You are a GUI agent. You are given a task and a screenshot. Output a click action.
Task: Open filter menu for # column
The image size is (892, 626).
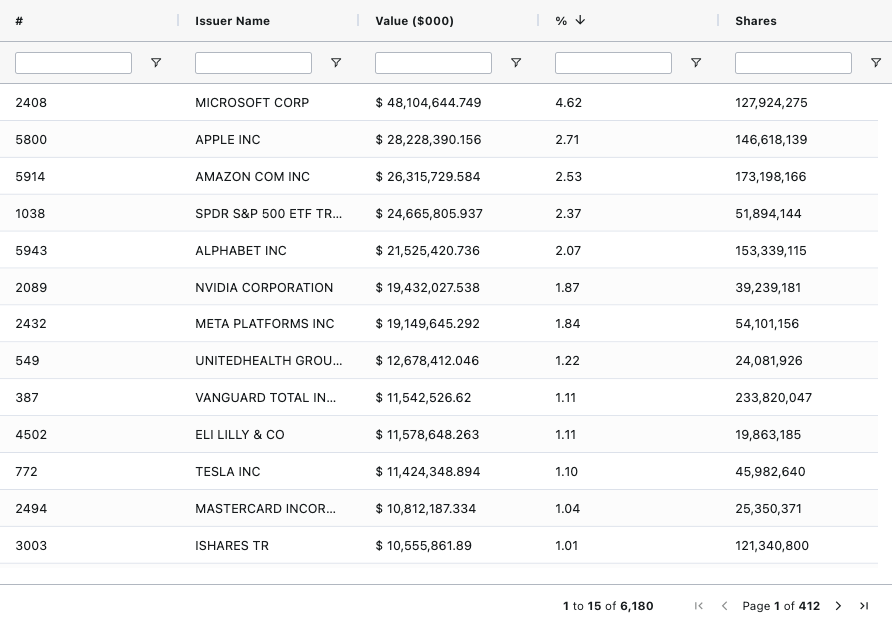156,63
